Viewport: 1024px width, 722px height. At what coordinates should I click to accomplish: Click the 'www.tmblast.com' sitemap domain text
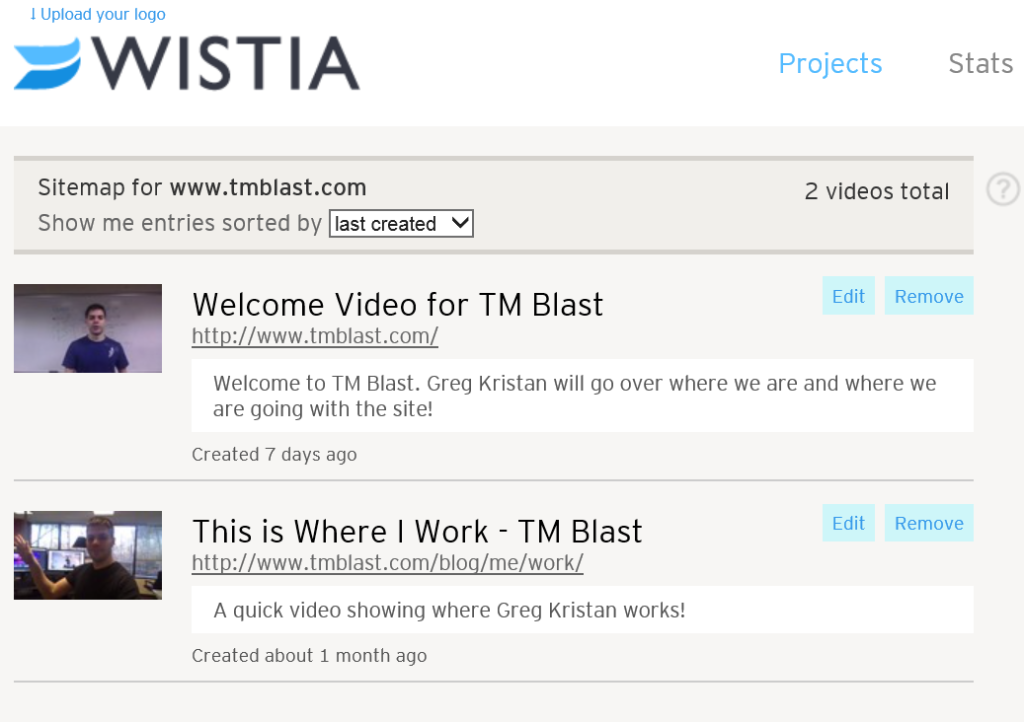pyautogui.click(x=268, y=187)
